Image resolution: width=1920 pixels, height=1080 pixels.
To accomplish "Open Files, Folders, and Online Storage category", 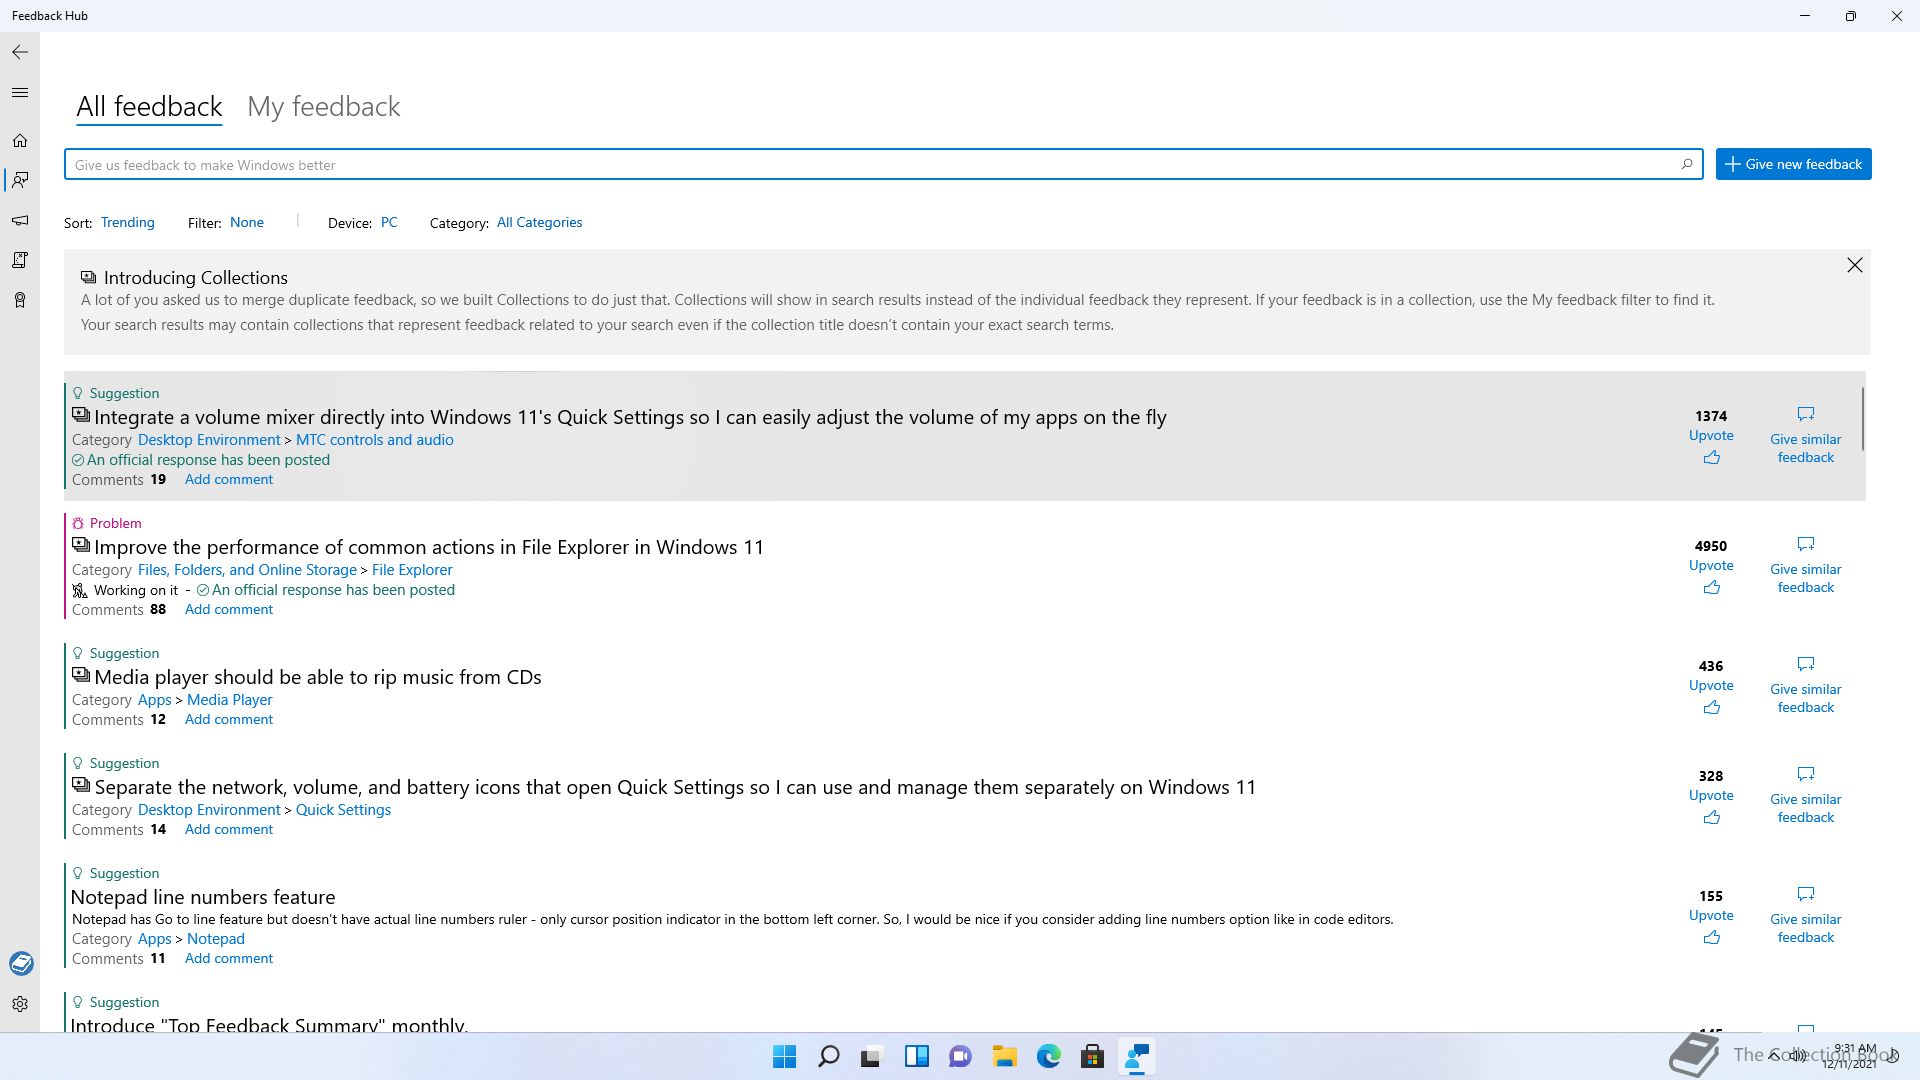I will click(x=247, y=569).
